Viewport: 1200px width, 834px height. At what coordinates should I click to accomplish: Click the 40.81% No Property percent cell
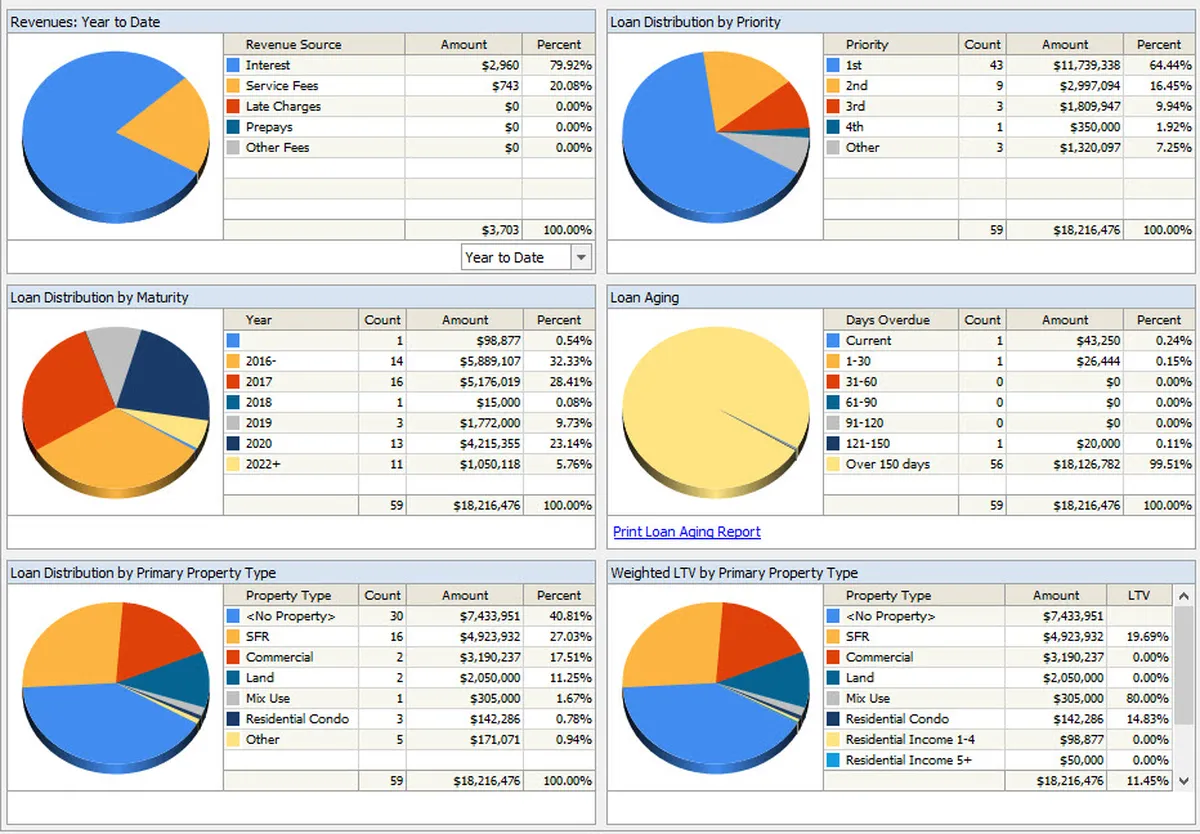tap(559, 616)
